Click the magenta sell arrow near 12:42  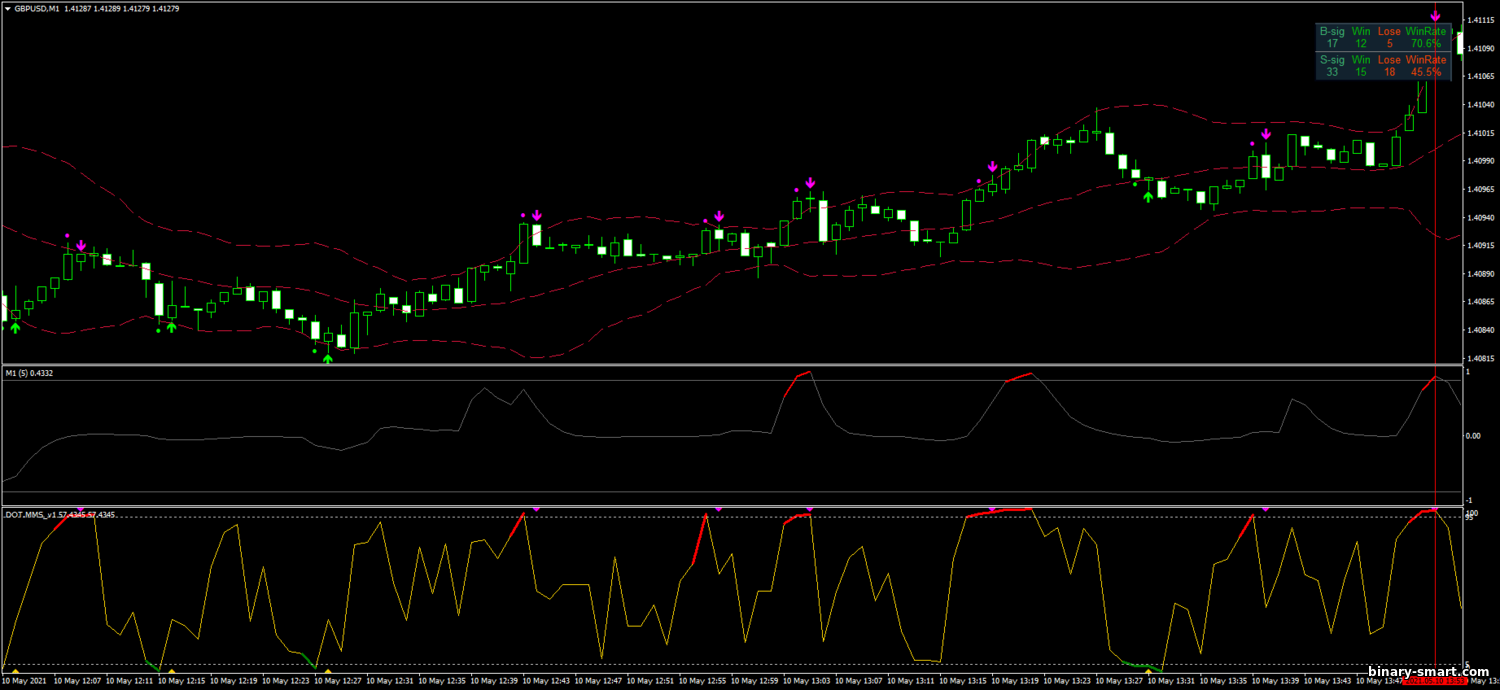click(x=537, y=215)
